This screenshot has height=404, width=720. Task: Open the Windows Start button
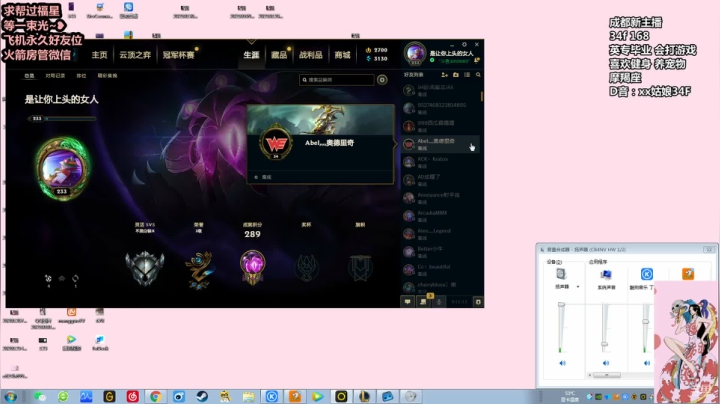10,397
